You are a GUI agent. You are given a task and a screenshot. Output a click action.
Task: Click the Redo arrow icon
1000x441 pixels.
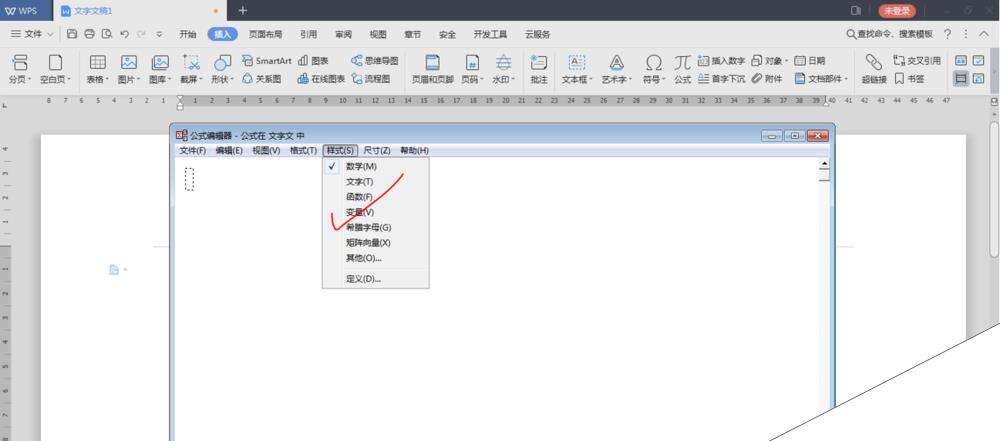tap(142, 34)
